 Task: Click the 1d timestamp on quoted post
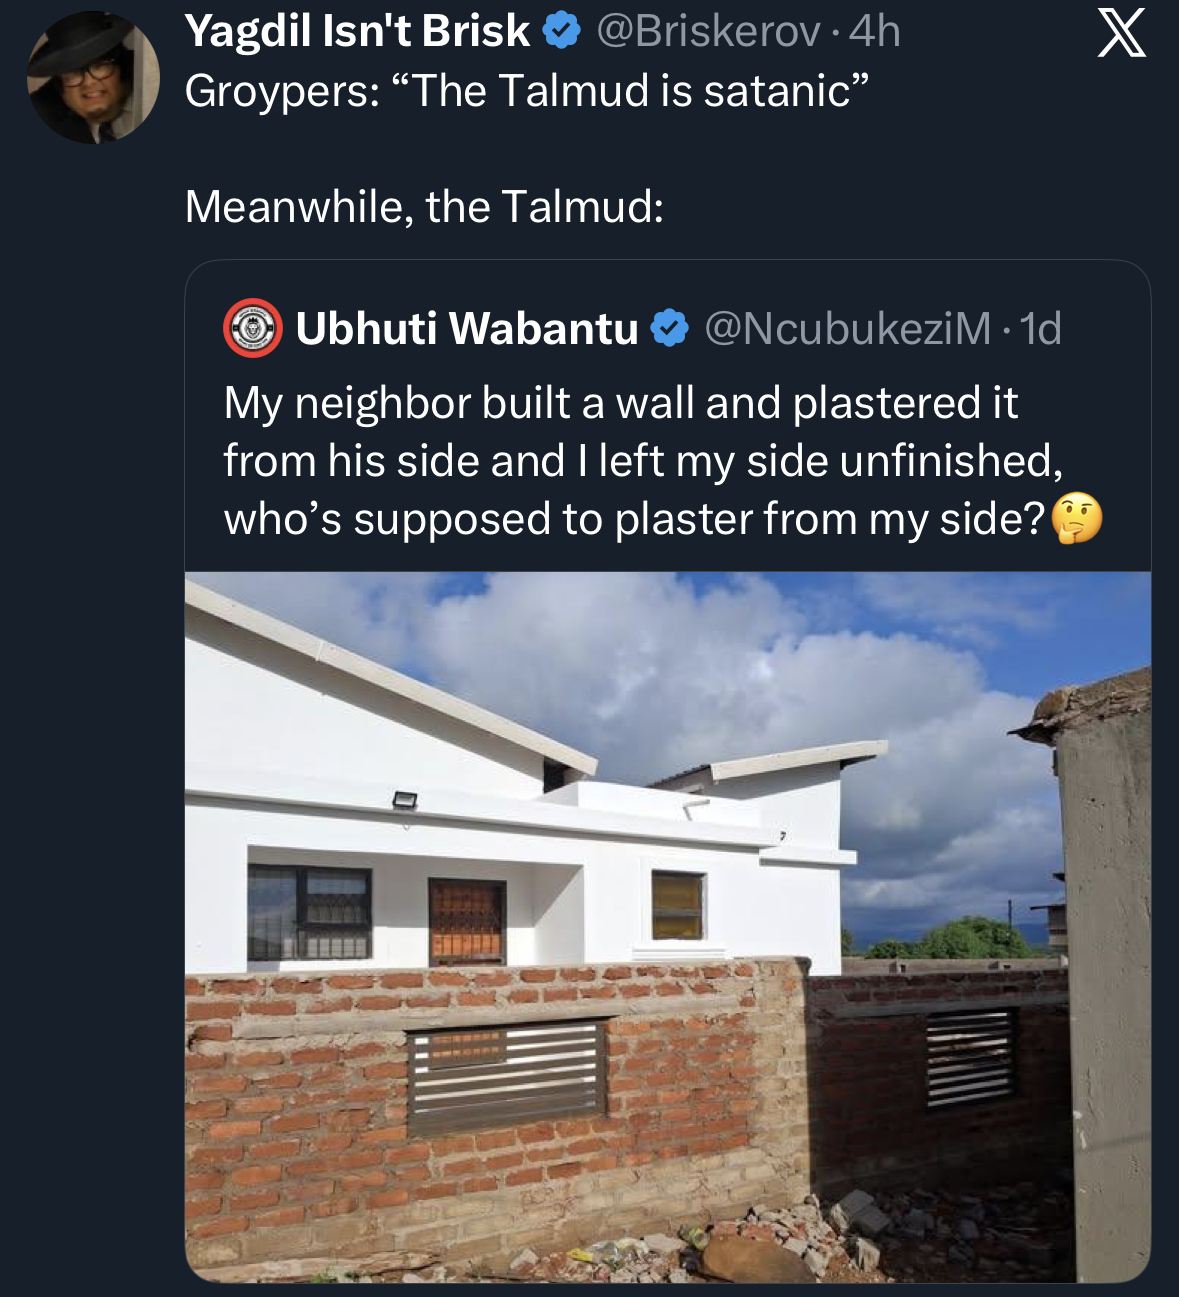click(x=1040, y=328)
